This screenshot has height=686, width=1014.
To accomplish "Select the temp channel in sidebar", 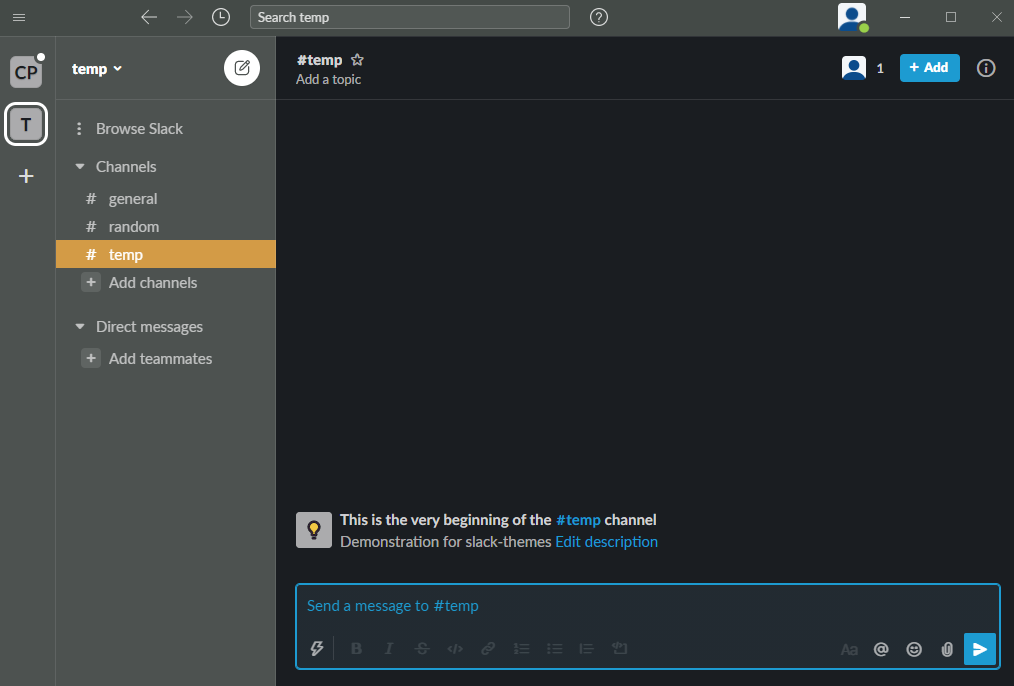I will 166,255.
